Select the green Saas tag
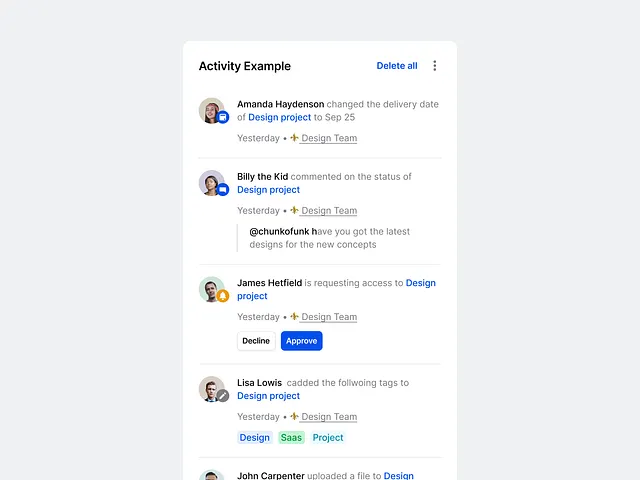Screen dimensions: 640x480 (291, 438)
